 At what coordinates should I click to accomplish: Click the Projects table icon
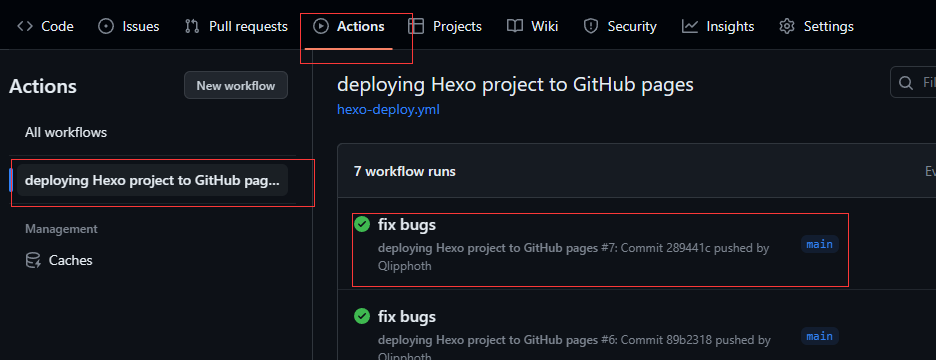point(416,26)
